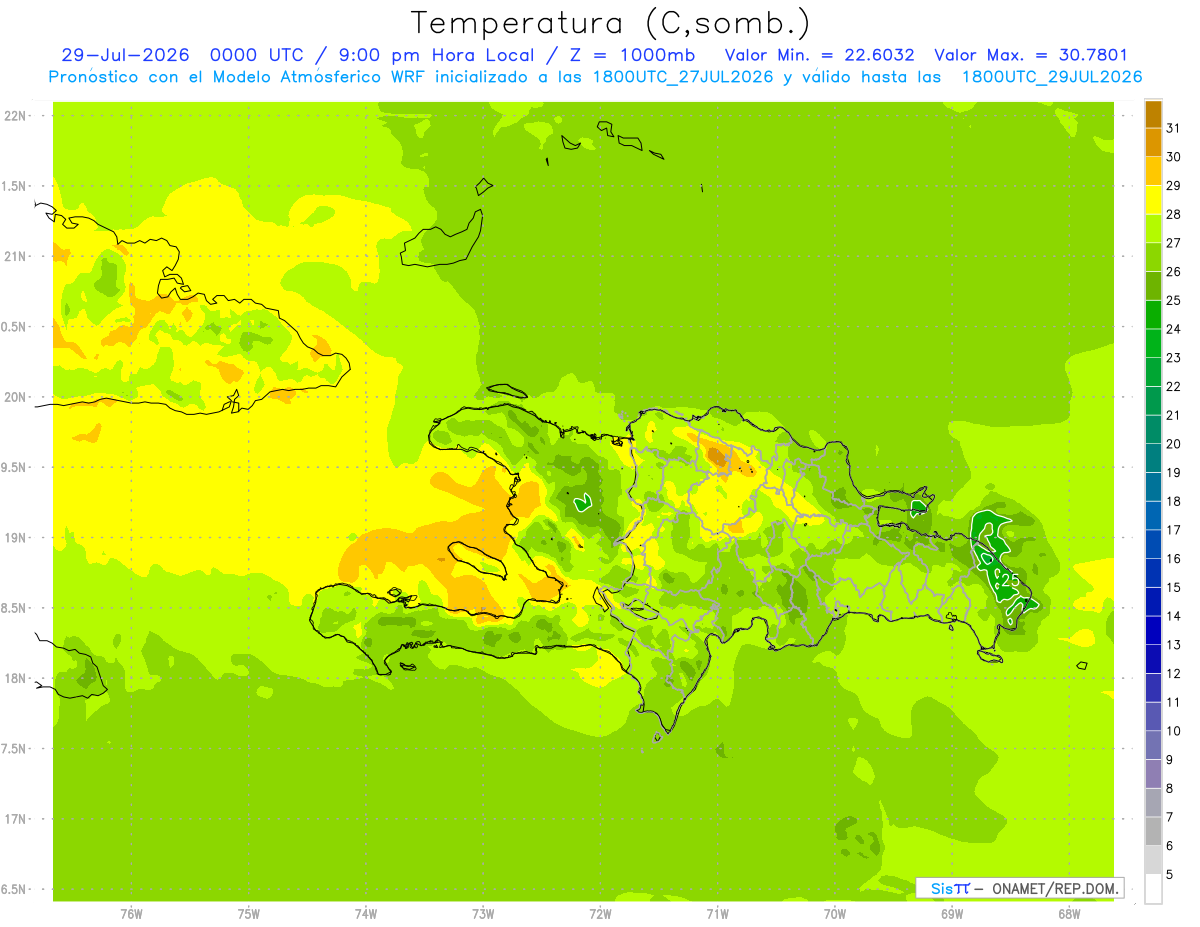Click the '20N' latitude axis label

(x=16, y=397)
